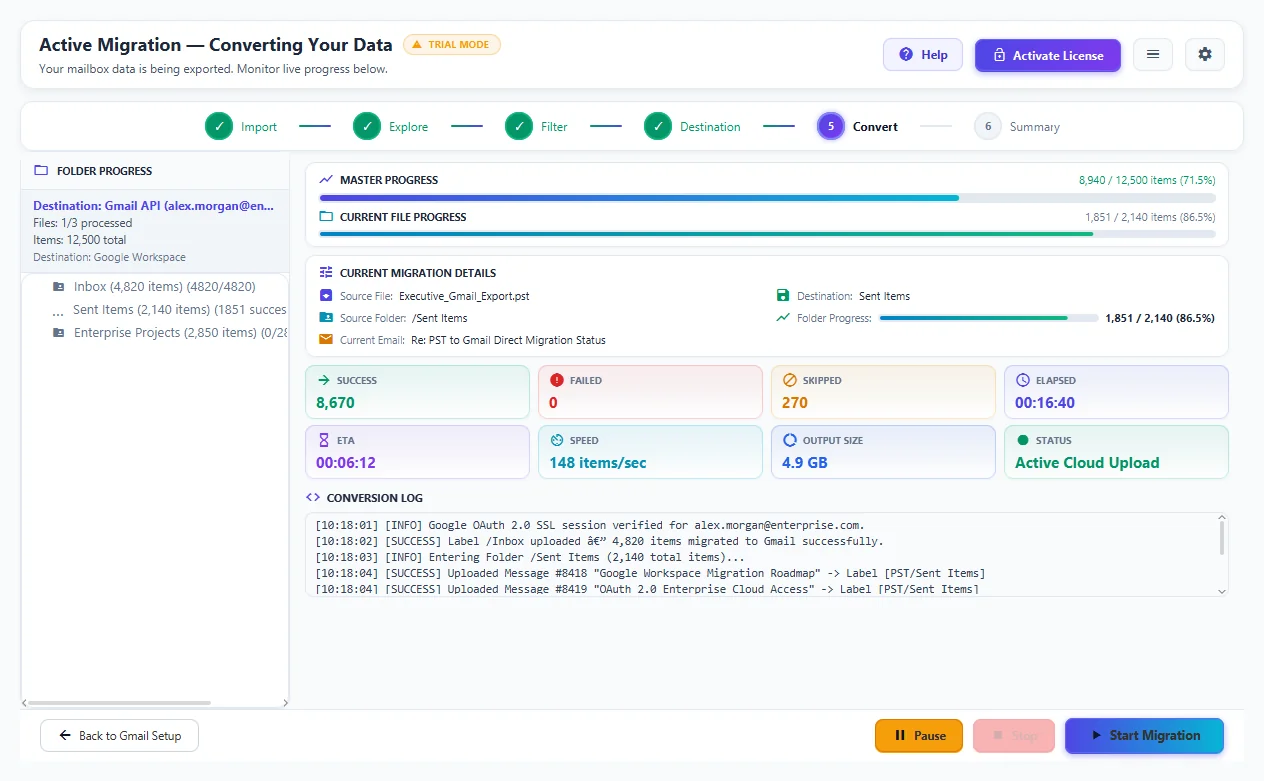1264x781 pixels.
Task: Go to the Explore step
Action: 390,127
